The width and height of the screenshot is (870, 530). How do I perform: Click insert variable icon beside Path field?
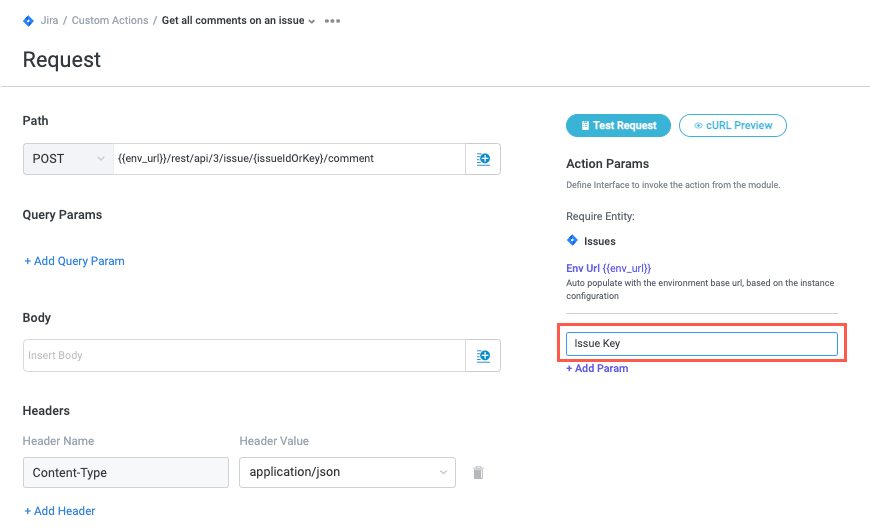tap(483, 158)
